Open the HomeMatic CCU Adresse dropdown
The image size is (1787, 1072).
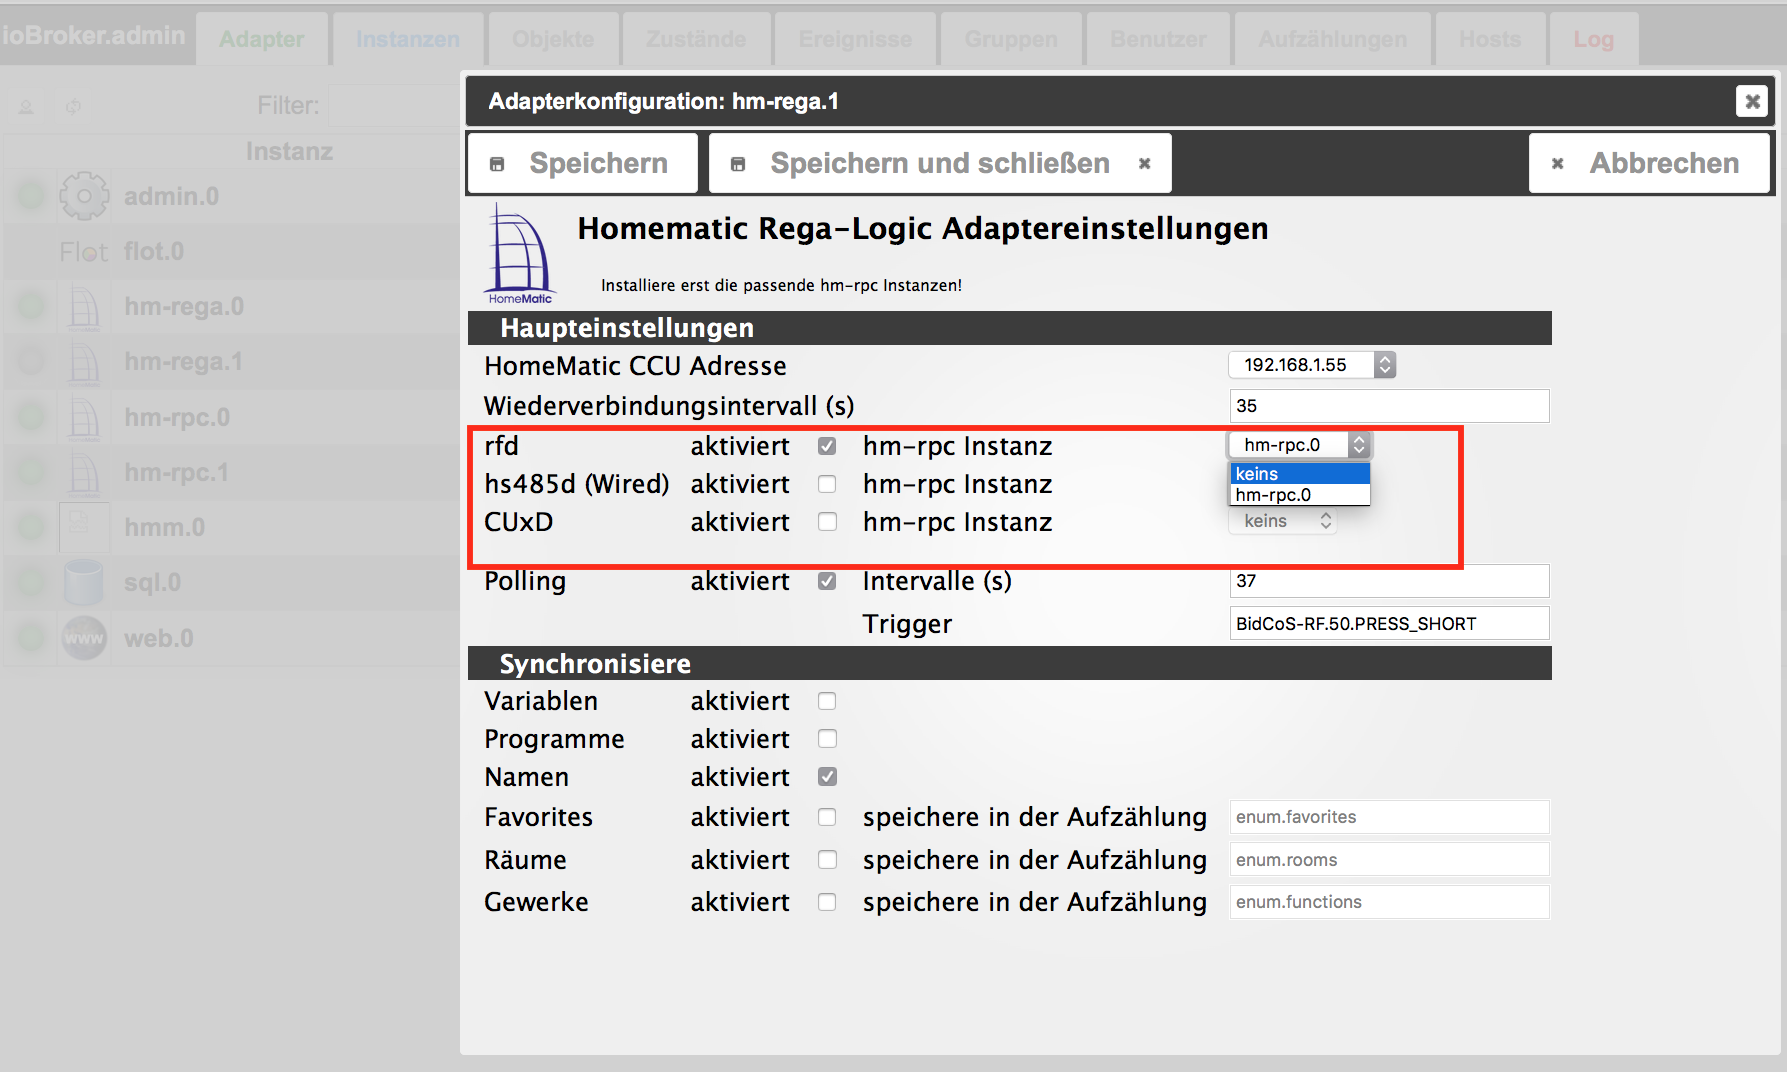click(1312, 365)
